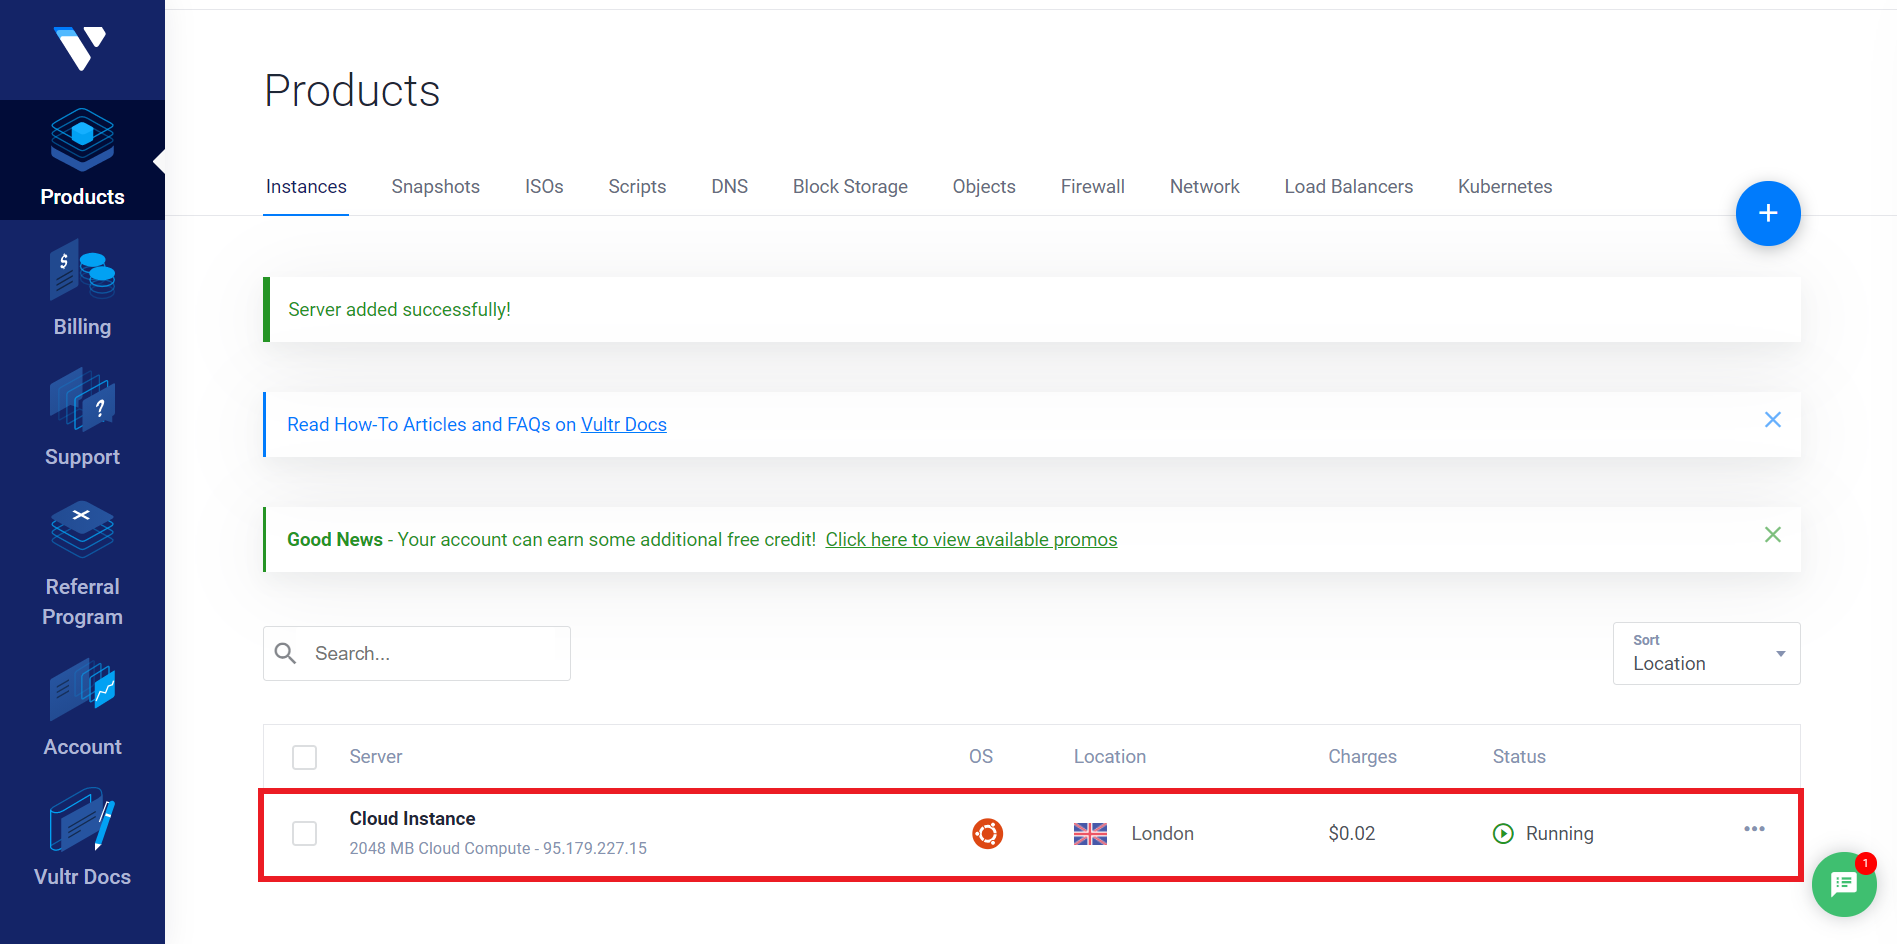This screenshot has width=1897, height=944.
Task: Focus the Search servers field
Action: click(x=416, y=653)
